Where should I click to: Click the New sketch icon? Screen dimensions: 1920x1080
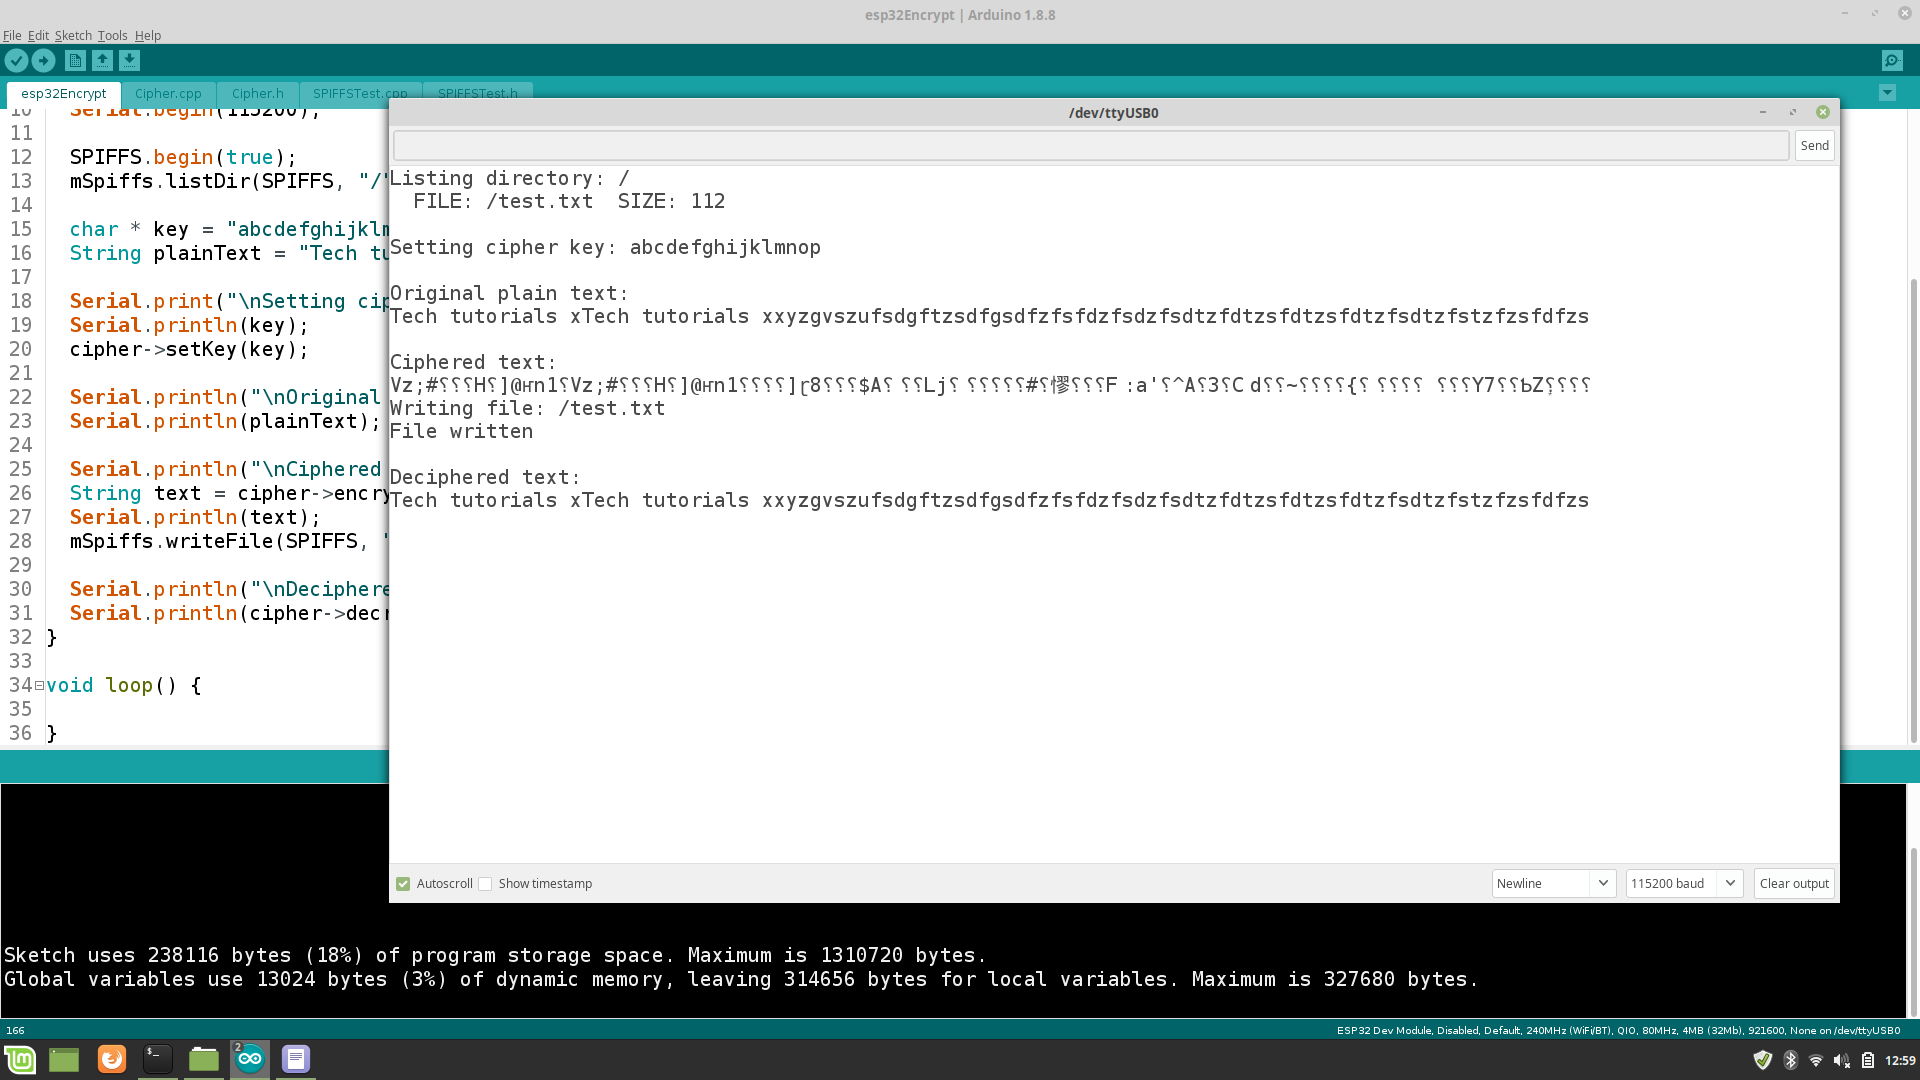coord(75,61)
